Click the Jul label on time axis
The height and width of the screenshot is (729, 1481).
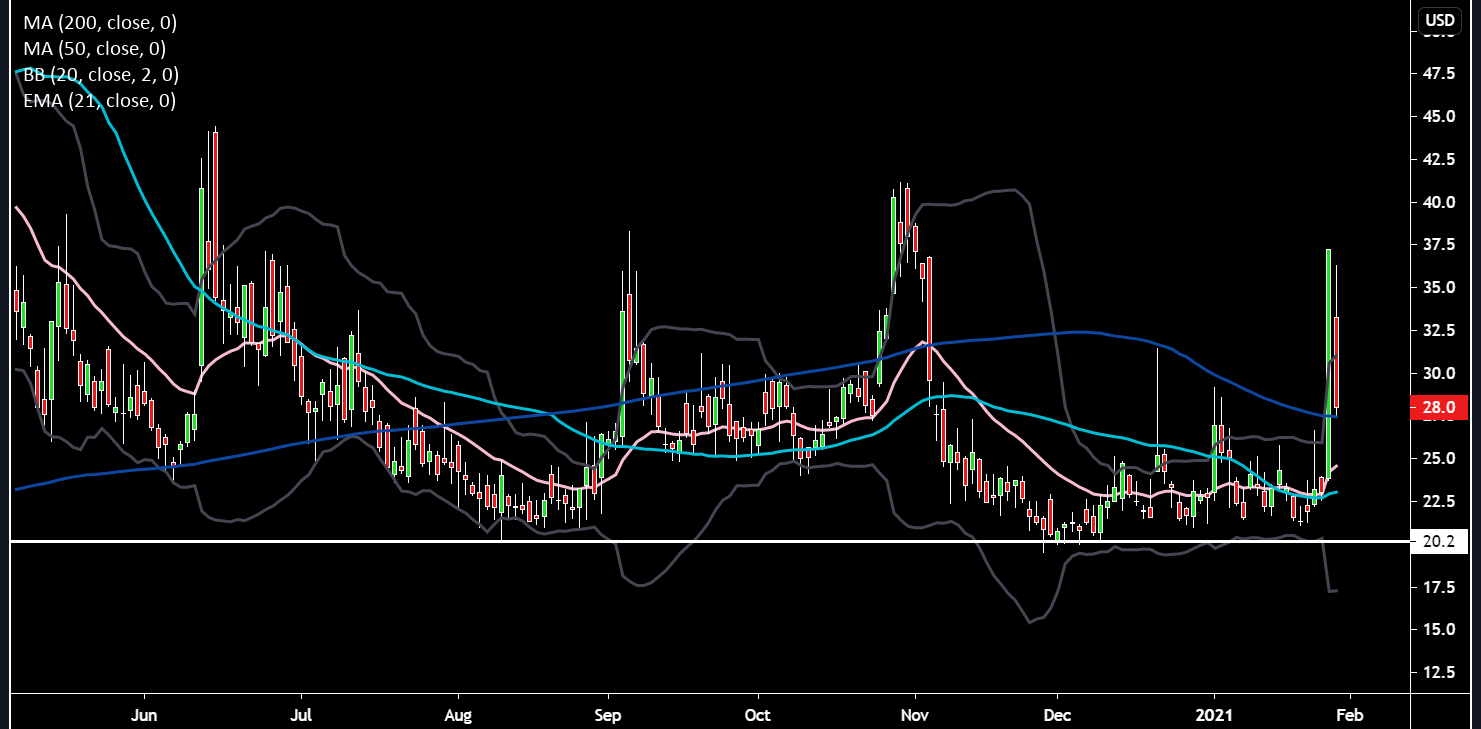301,716
